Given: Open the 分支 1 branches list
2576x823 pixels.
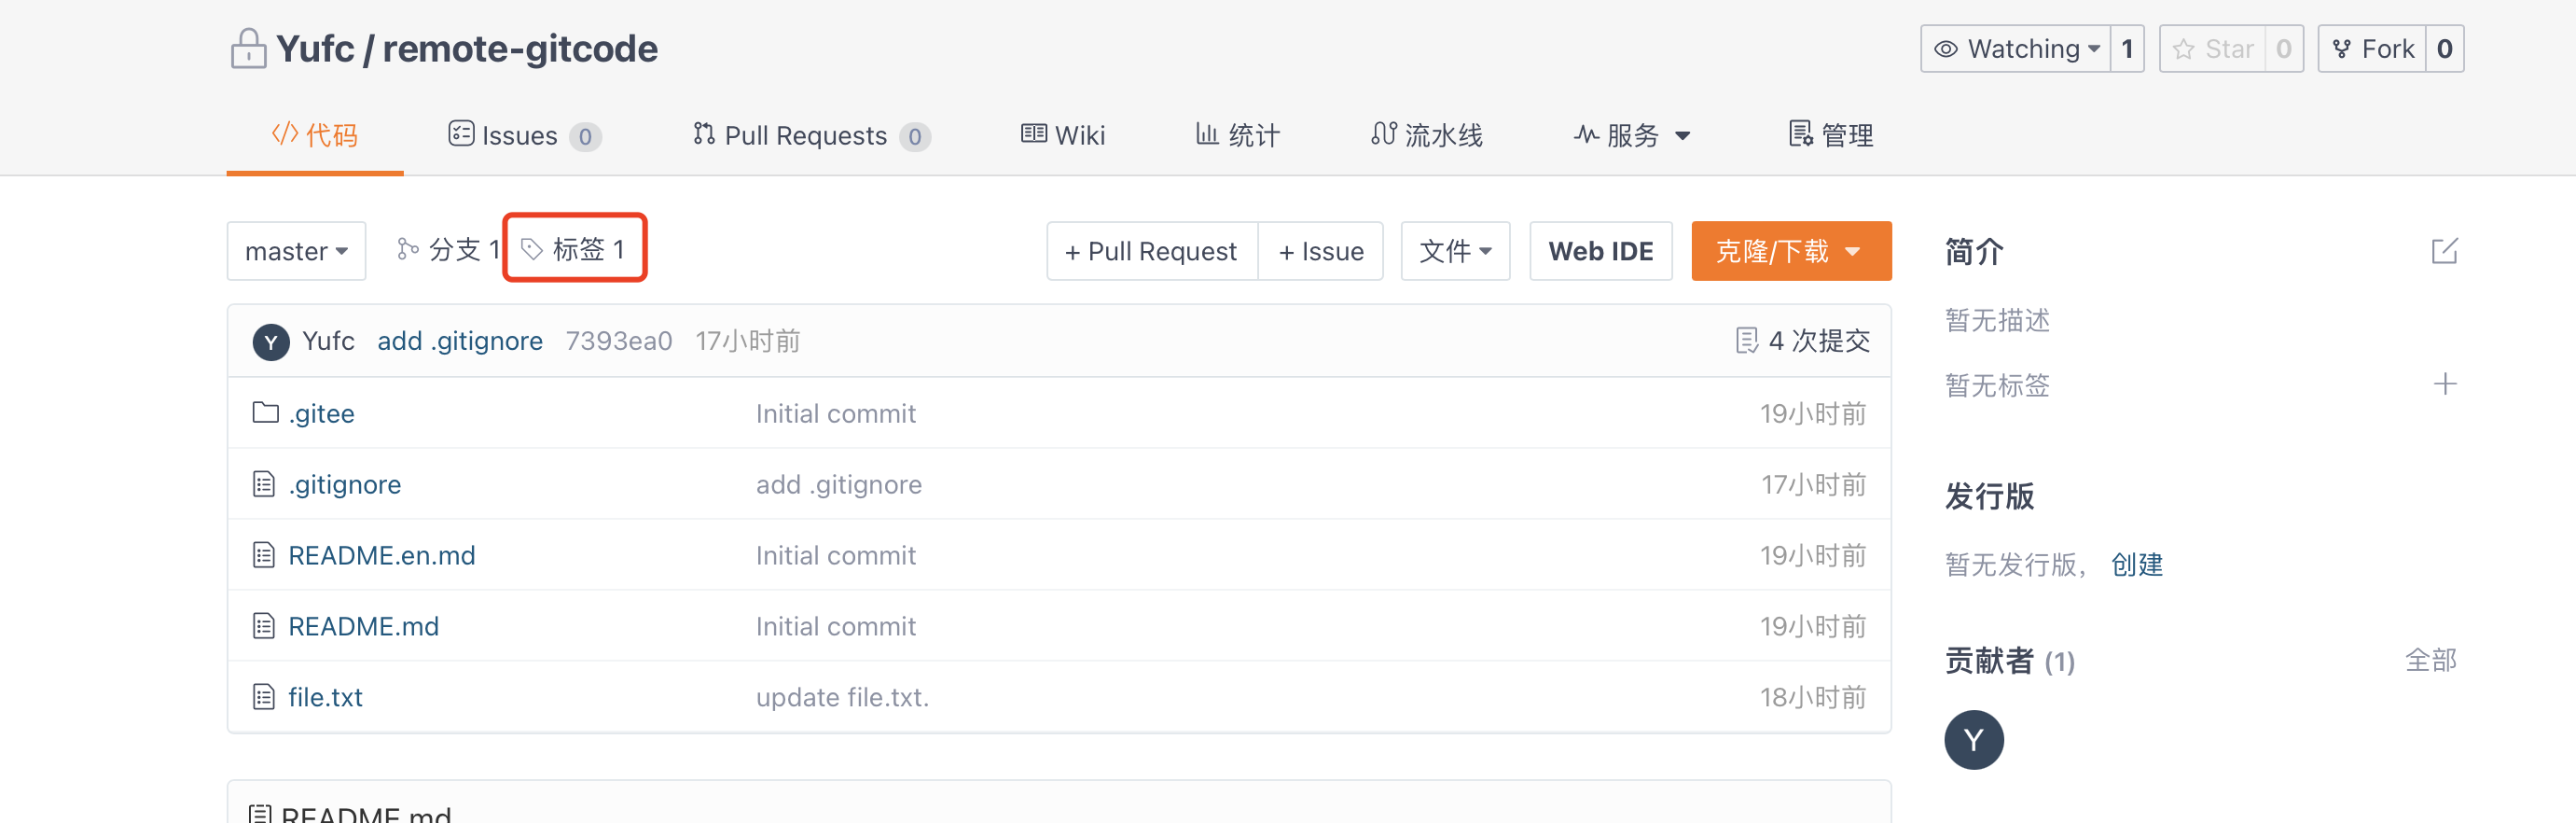Looking at the screenshot, I should (x=448, y=250).
